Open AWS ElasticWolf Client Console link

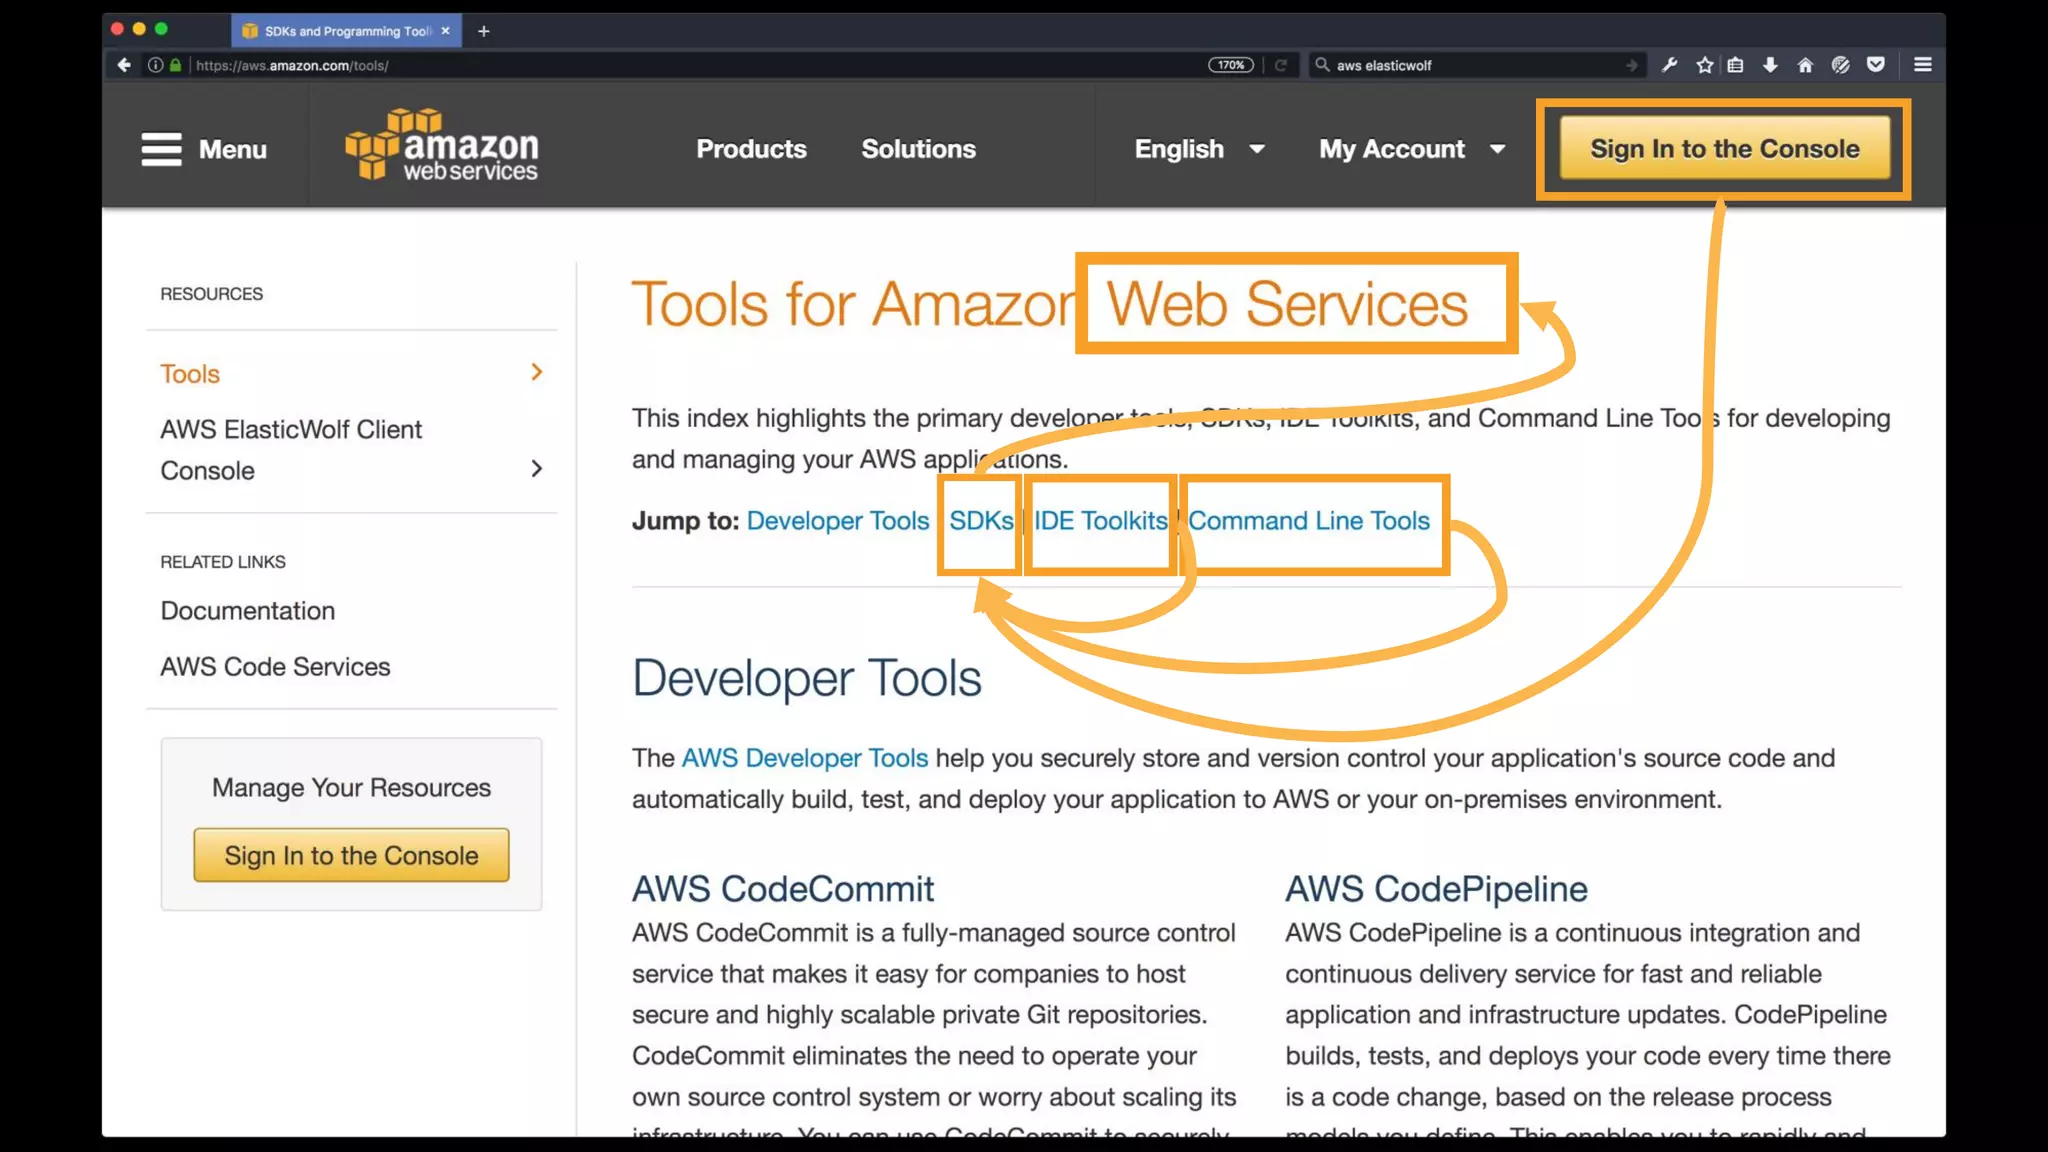click(291, 449)
